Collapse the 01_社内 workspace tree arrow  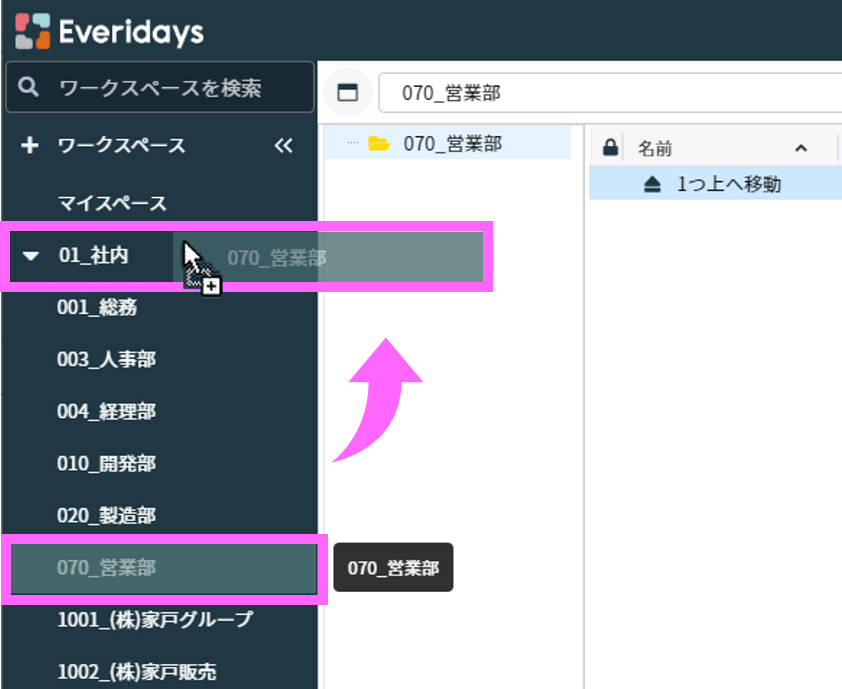point(31,256)
